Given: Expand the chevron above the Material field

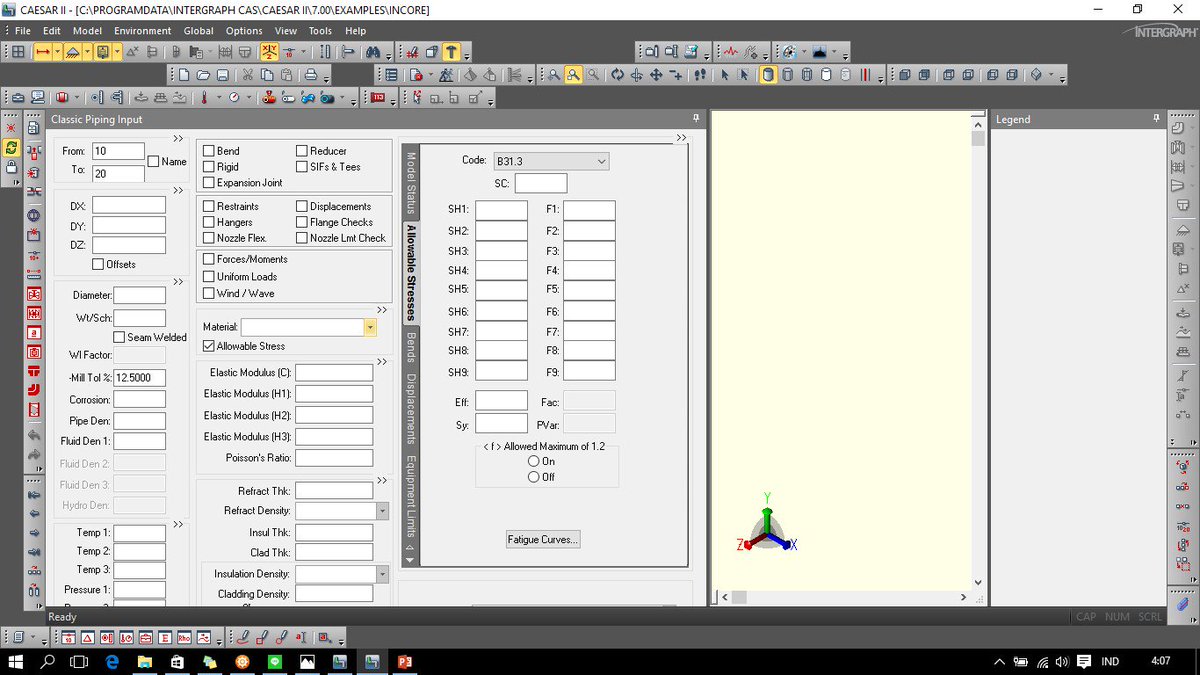Looking at the screenshot, I should (381, 309).
